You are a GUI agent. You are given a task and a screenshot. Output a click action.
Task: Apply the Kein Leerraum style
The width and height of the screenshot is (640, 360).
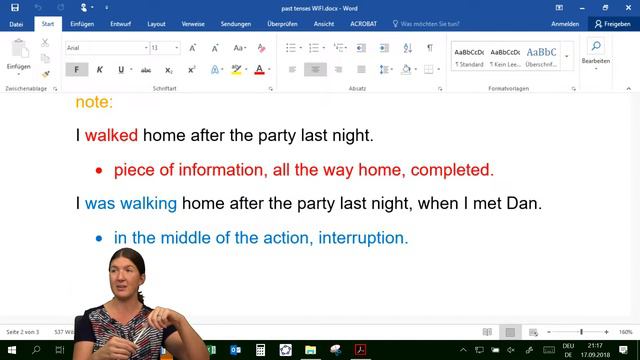(505, 57)
